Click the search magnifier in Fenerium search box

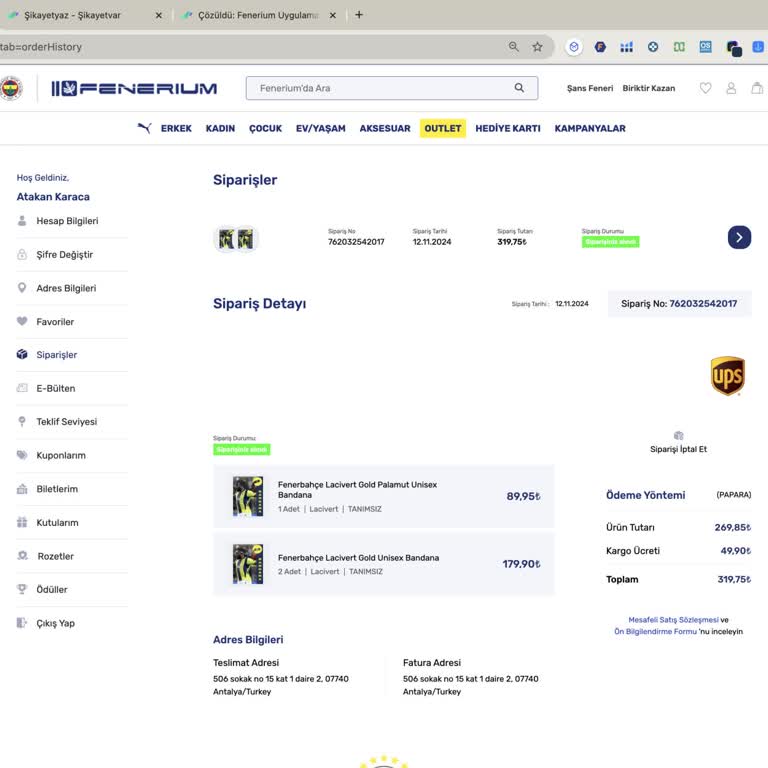coord(519,88)
